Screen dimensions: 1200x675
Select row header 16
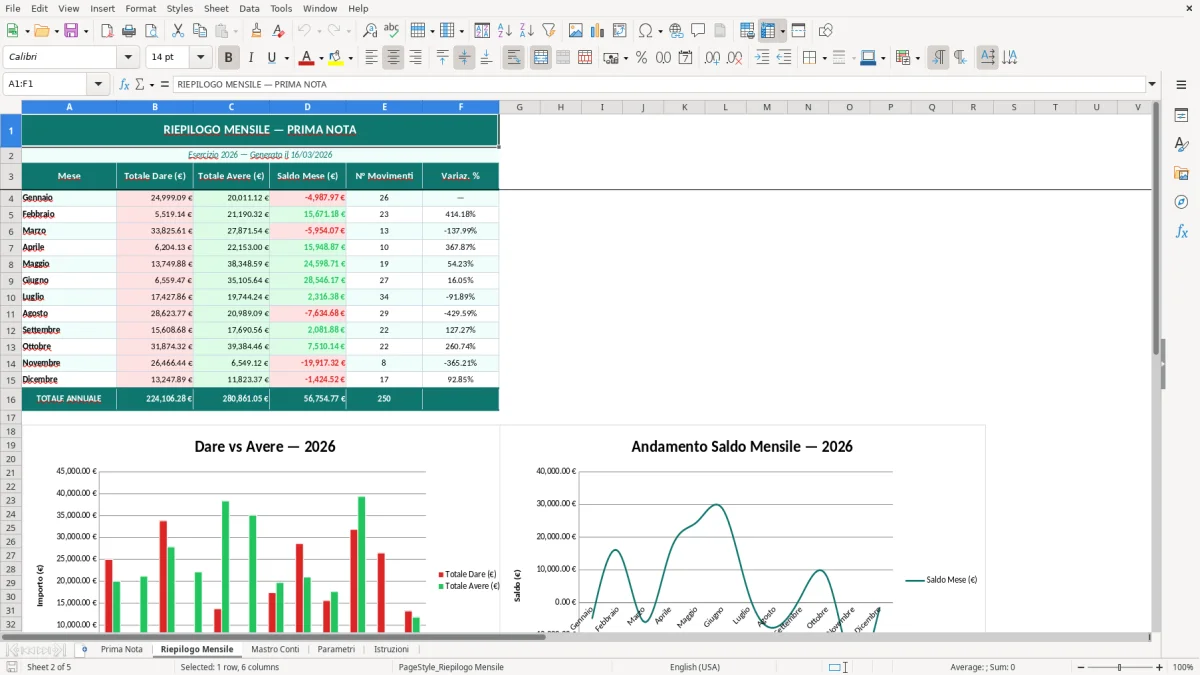point(11,399)
